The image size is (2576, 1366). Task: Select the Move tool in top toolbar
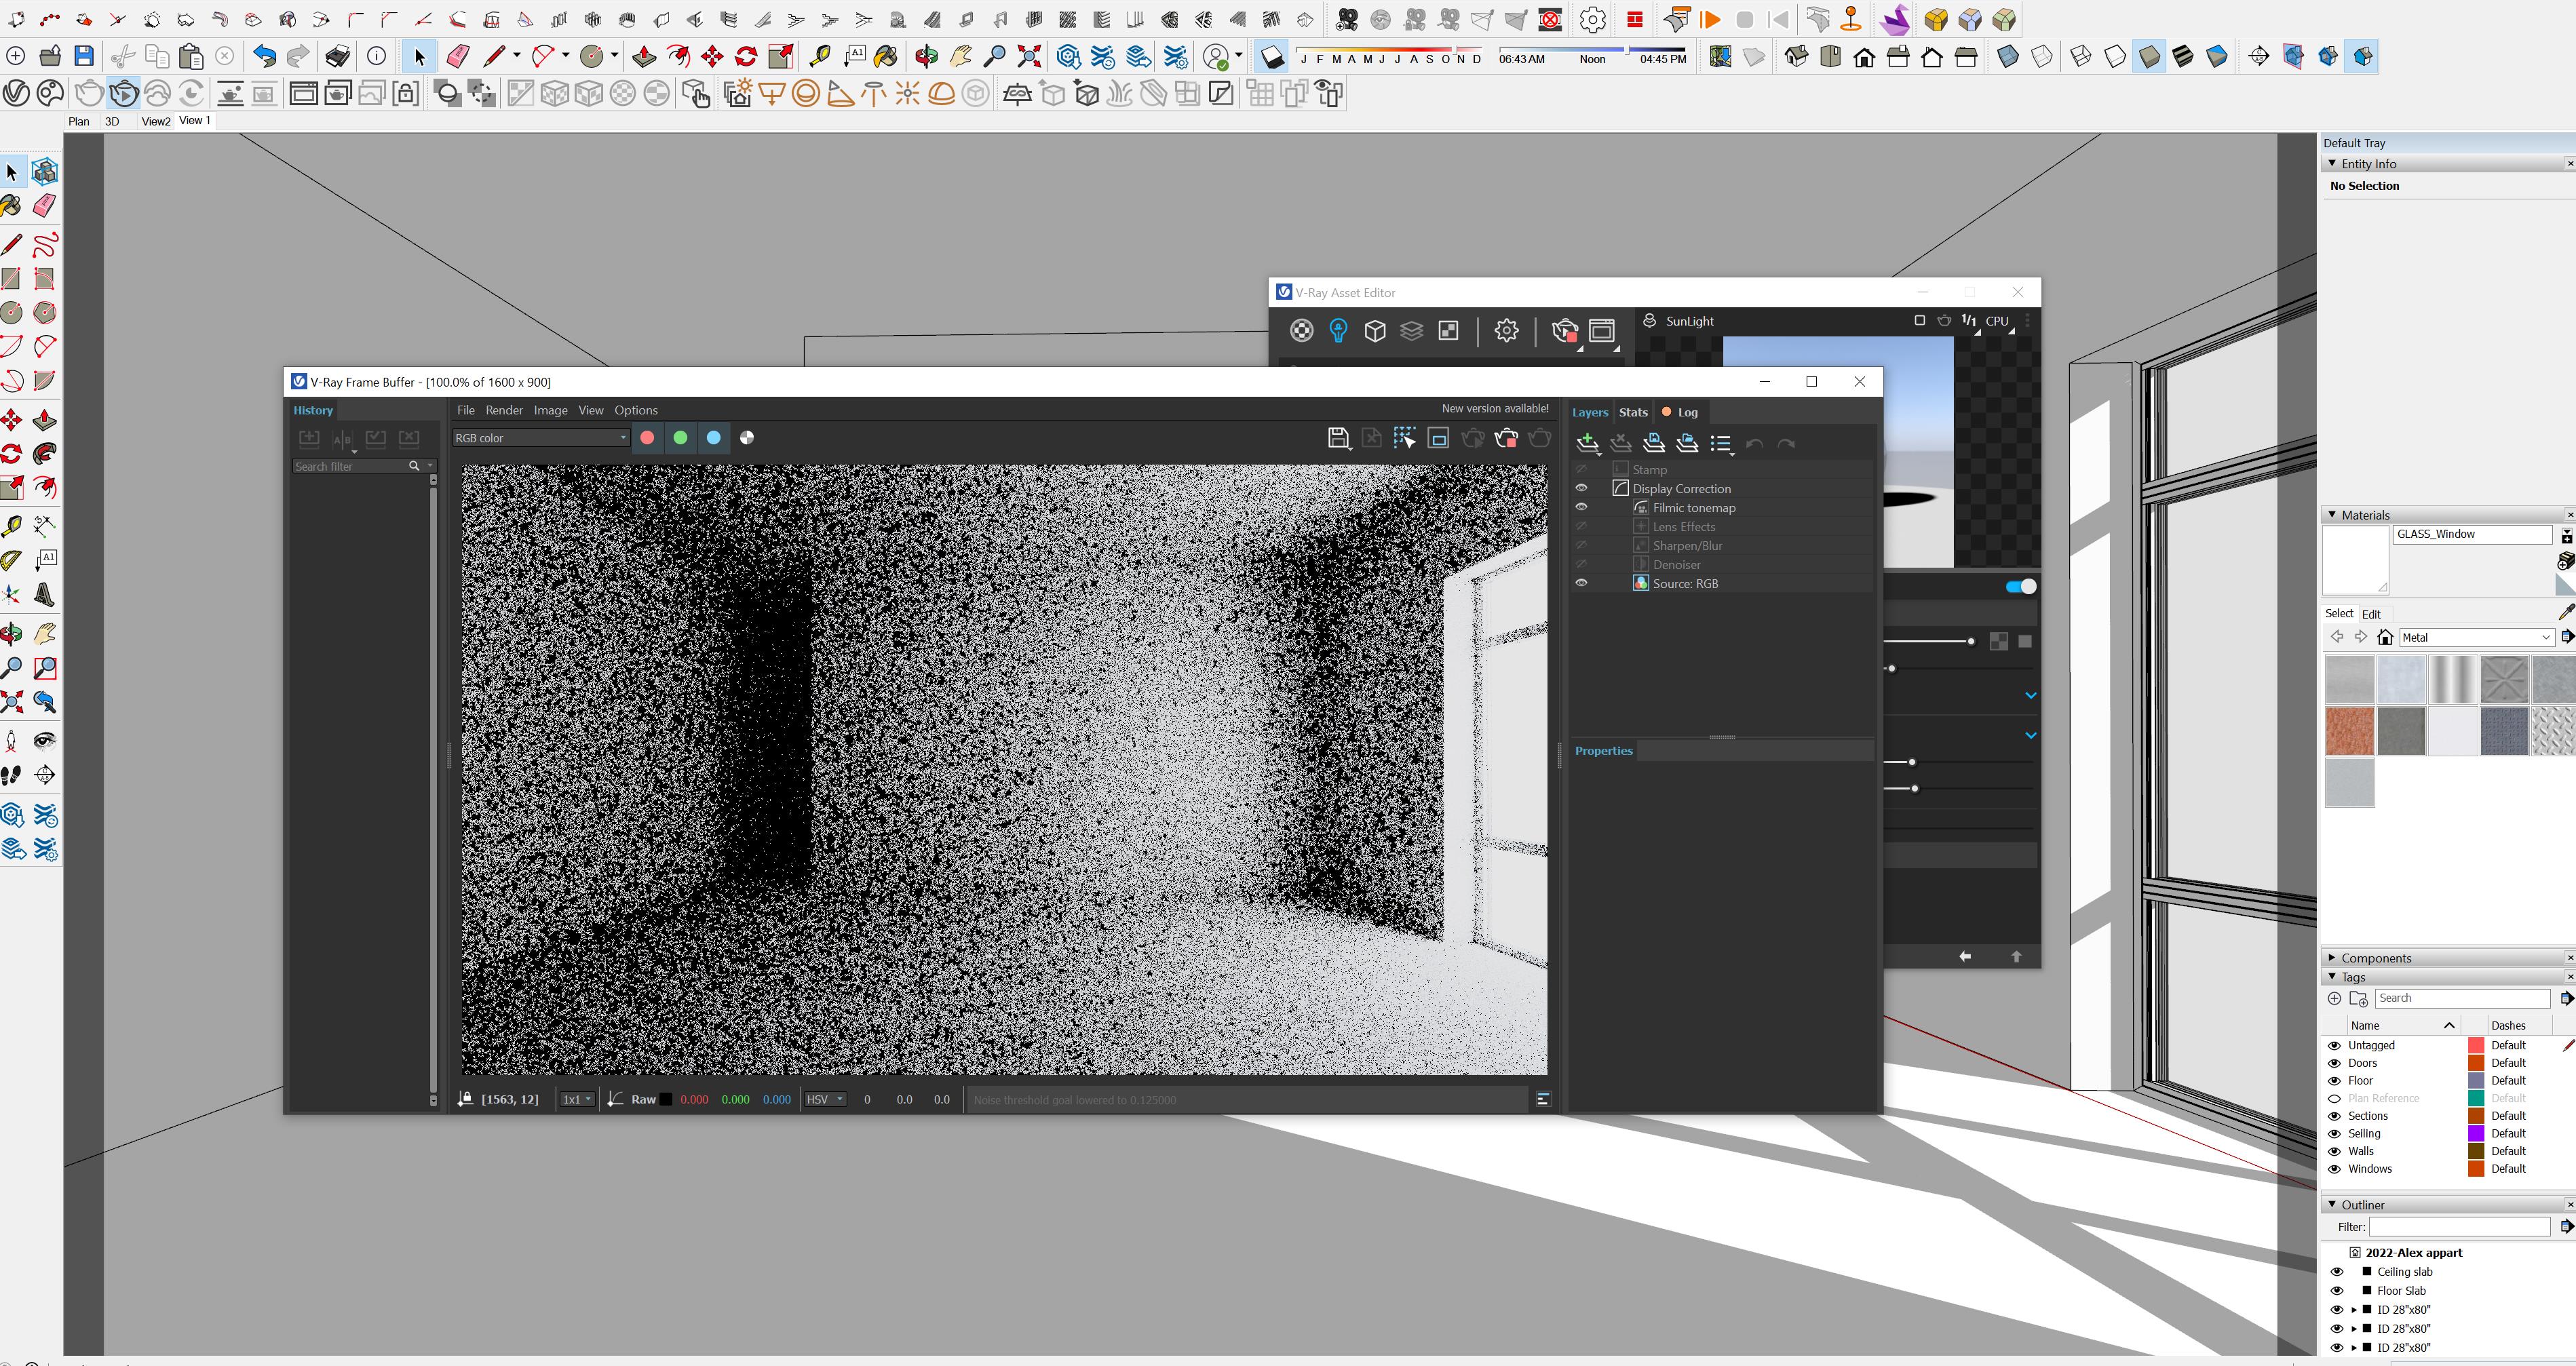tap(712, 57)
